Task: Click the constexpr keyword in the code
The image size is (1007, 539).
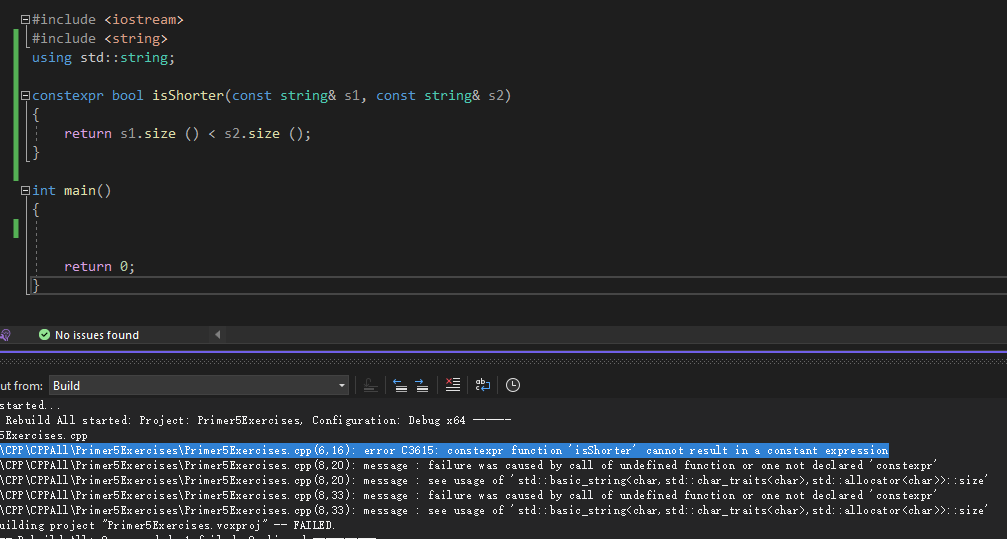Action: tap(67, 96)
